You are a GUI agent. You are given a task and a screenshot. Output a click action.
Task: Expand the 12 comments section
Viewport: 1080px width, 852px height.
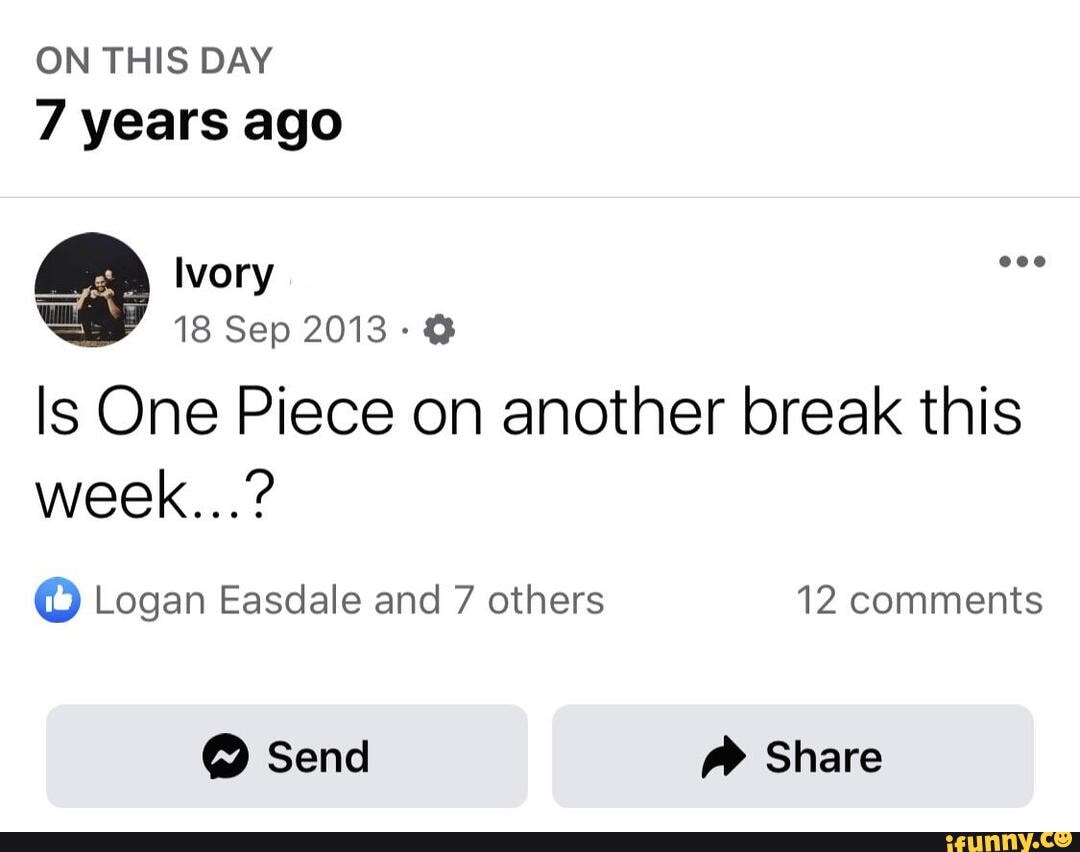pyautogui.click(x=918, y=598)
